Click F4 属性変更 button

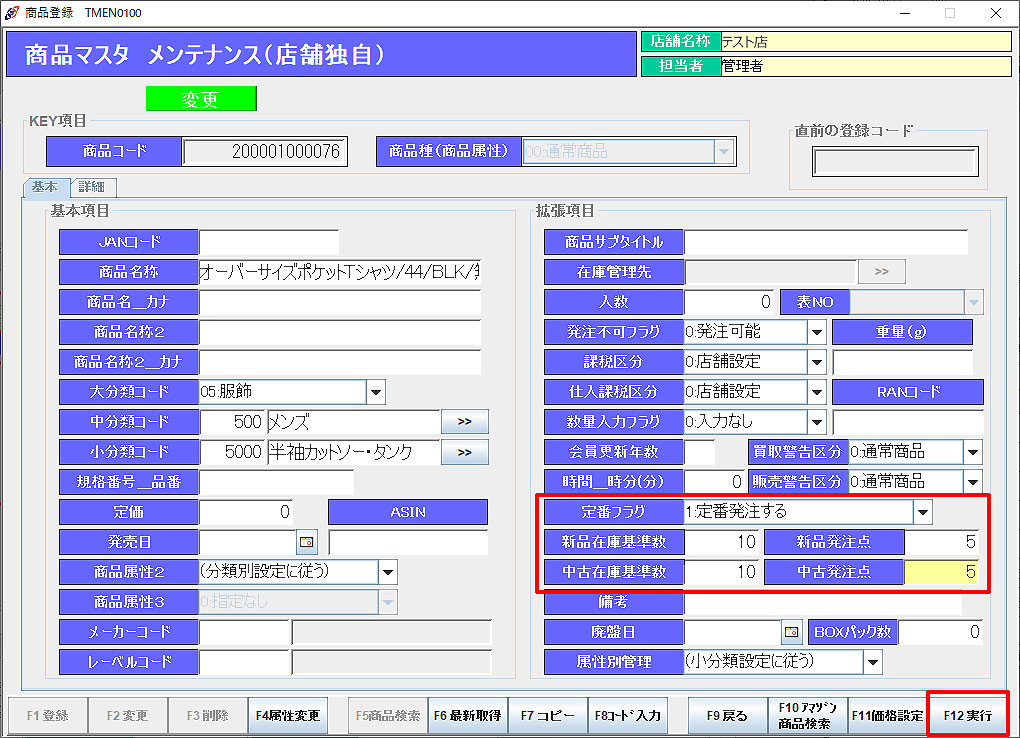(288, 715)
